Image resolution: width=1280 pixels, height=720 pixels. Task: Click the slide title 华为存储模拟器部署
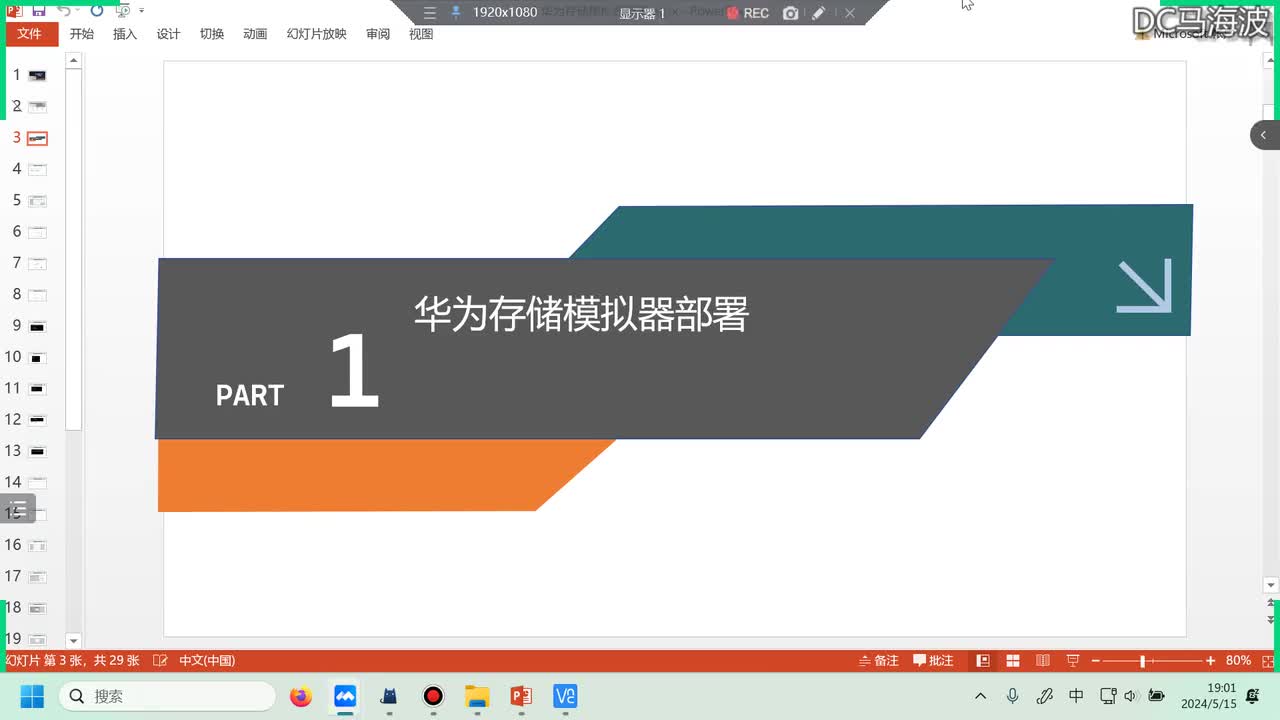tap(581, 314)
